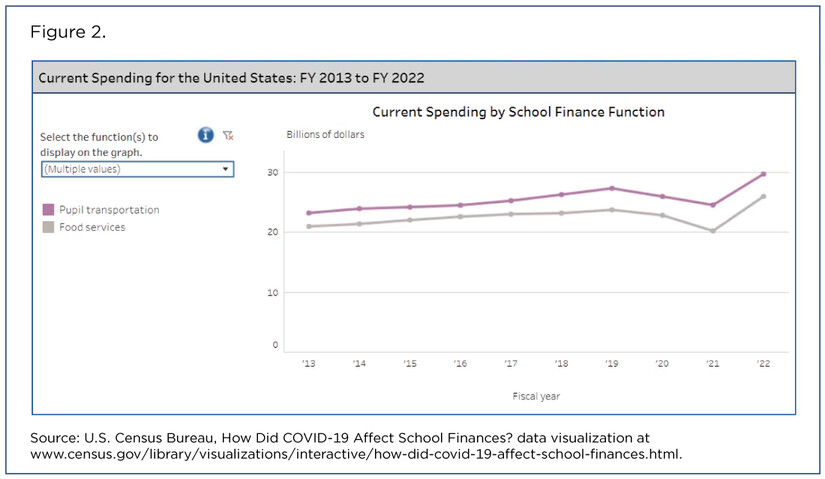Click the Fiscal year axis title
The height and width of the screenshot is (479, 825).
[x=535, y=396]
